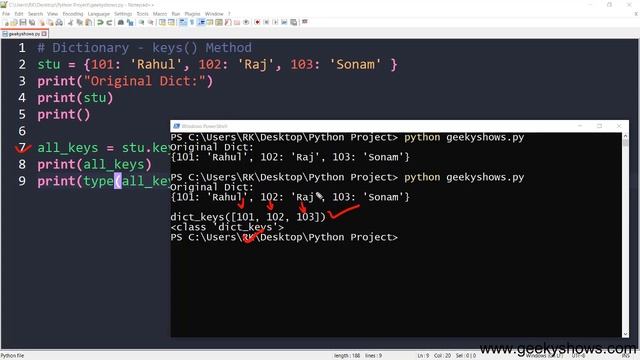Open the Run menu
The image size is (640, 360).
[176, 14]
